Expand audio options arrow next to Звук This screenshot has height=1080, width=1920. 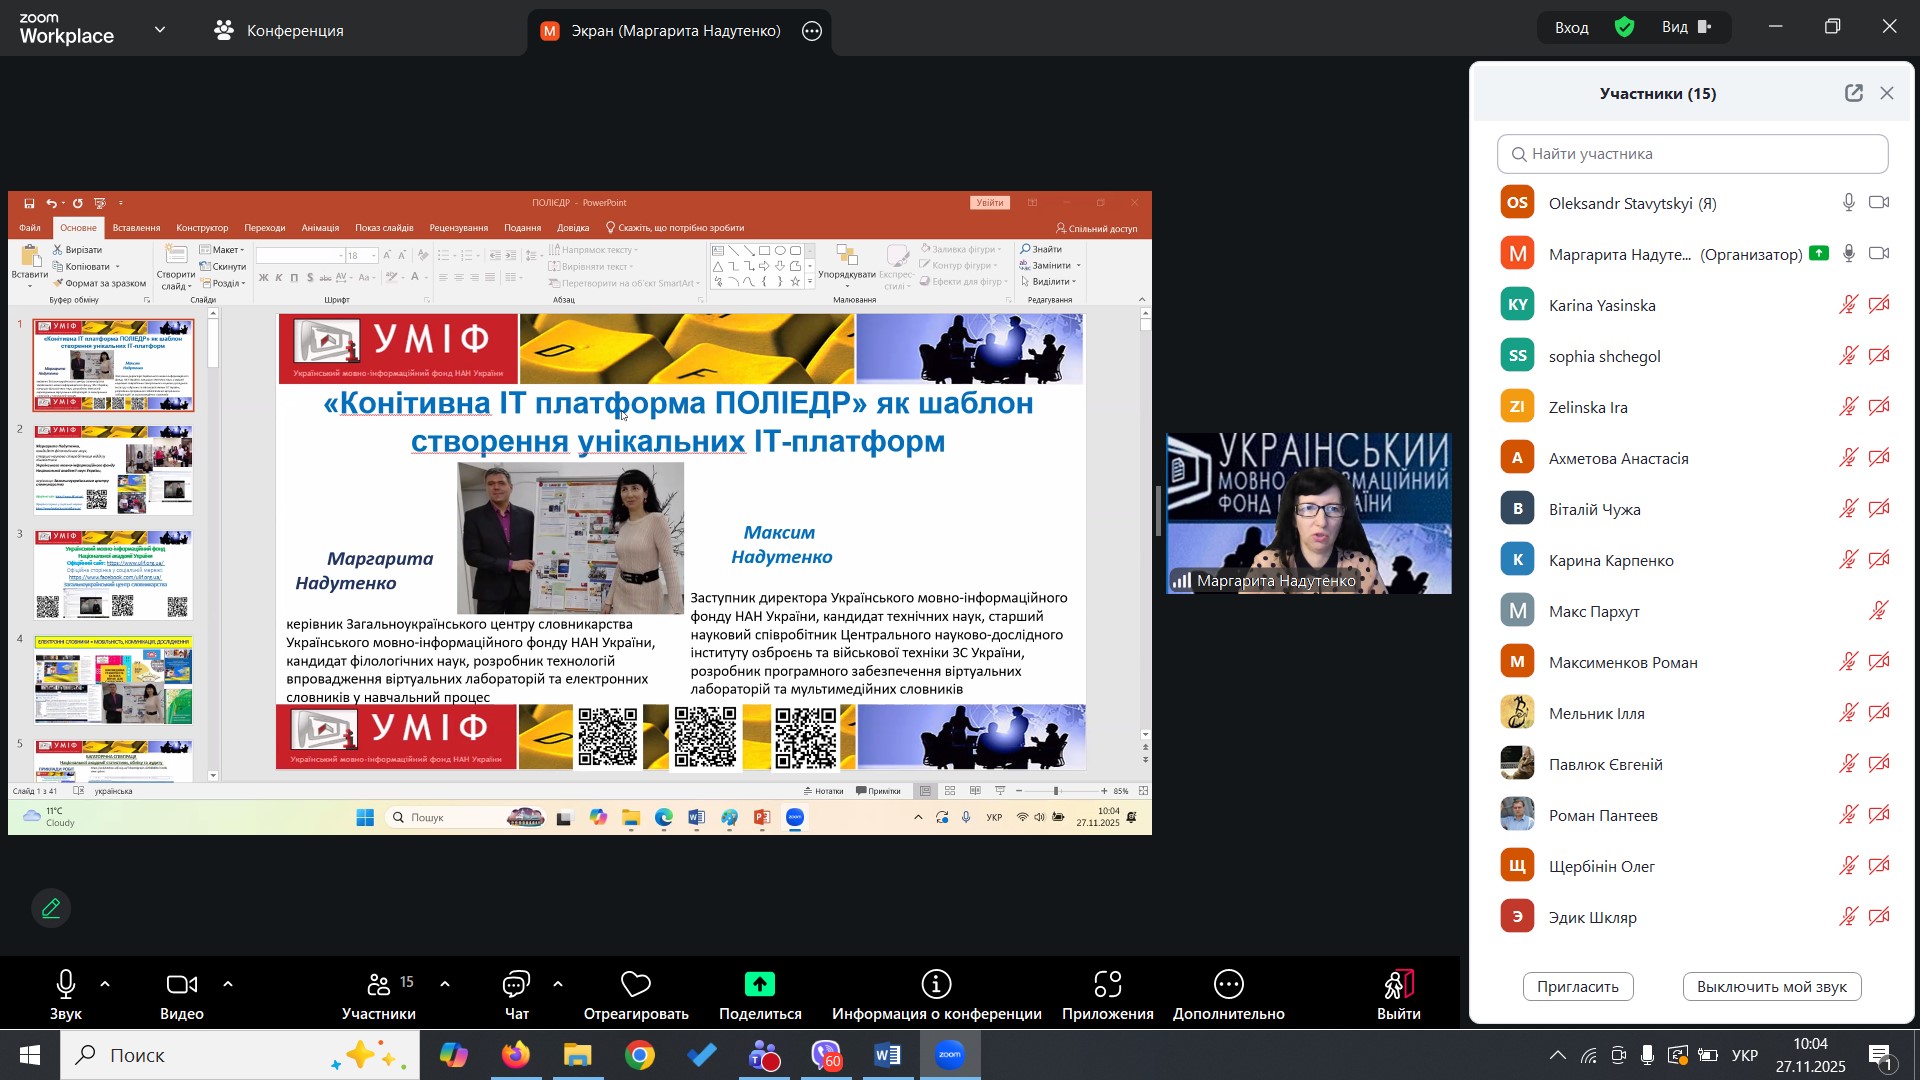pos(105,985)
